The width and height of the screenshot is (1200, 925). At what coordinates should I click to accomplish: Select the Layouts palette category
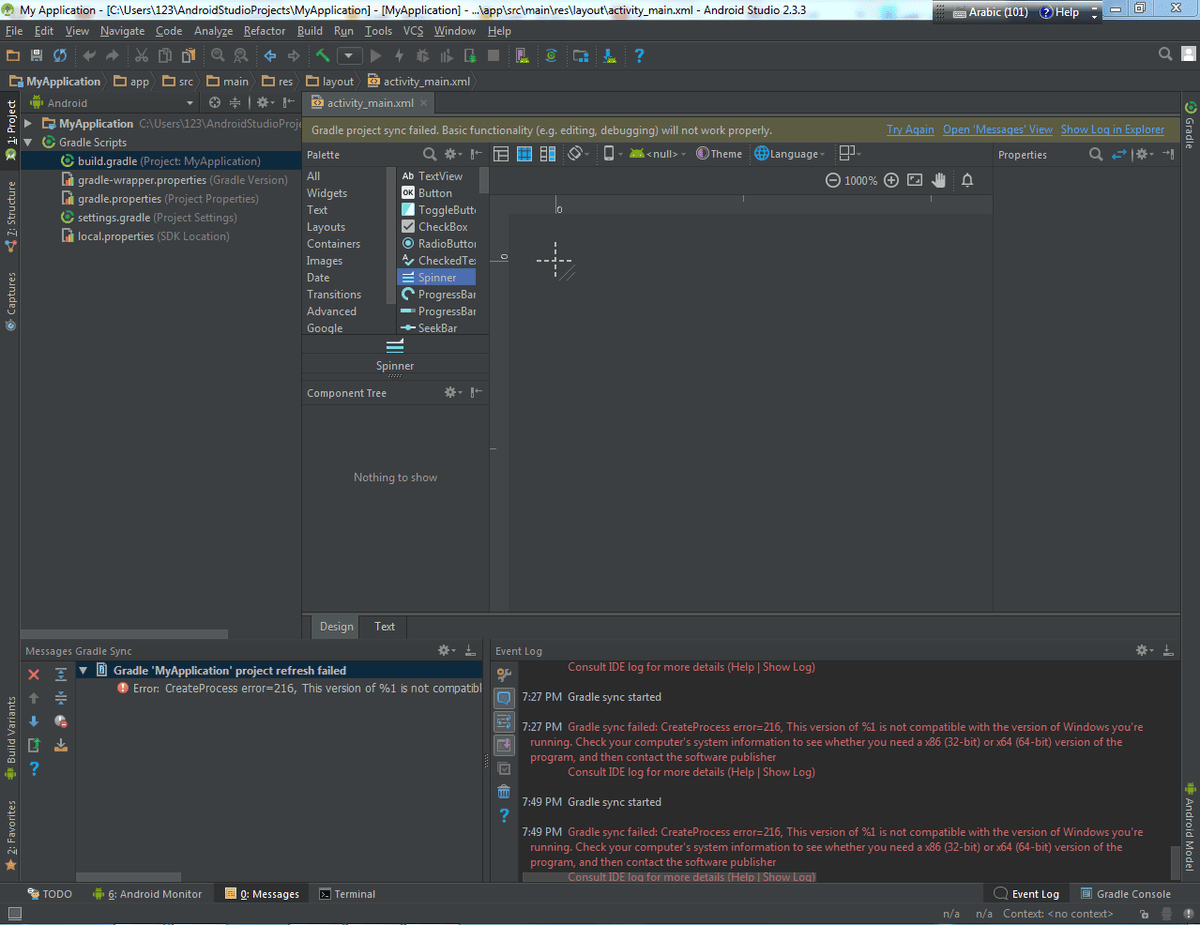pos(326,227)
